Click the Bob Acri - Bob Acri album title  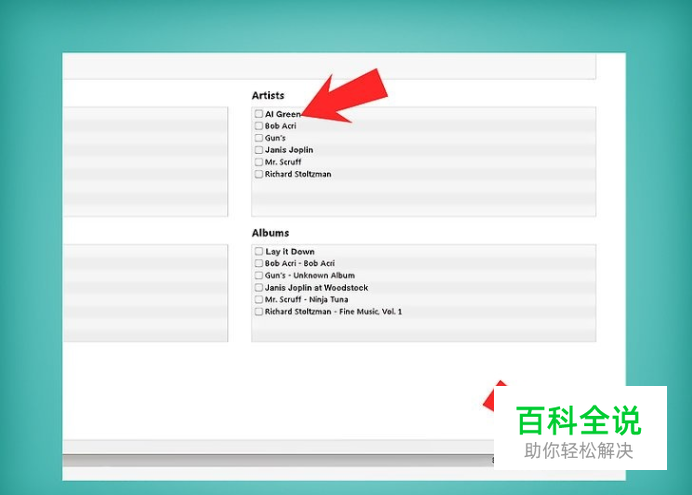point(300,263)
